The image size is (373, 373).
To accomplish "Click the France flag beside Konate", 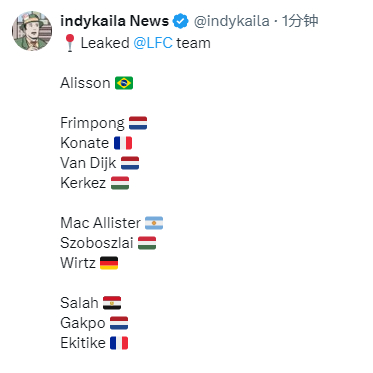I will pyautogui.click(x=123, y=143).
